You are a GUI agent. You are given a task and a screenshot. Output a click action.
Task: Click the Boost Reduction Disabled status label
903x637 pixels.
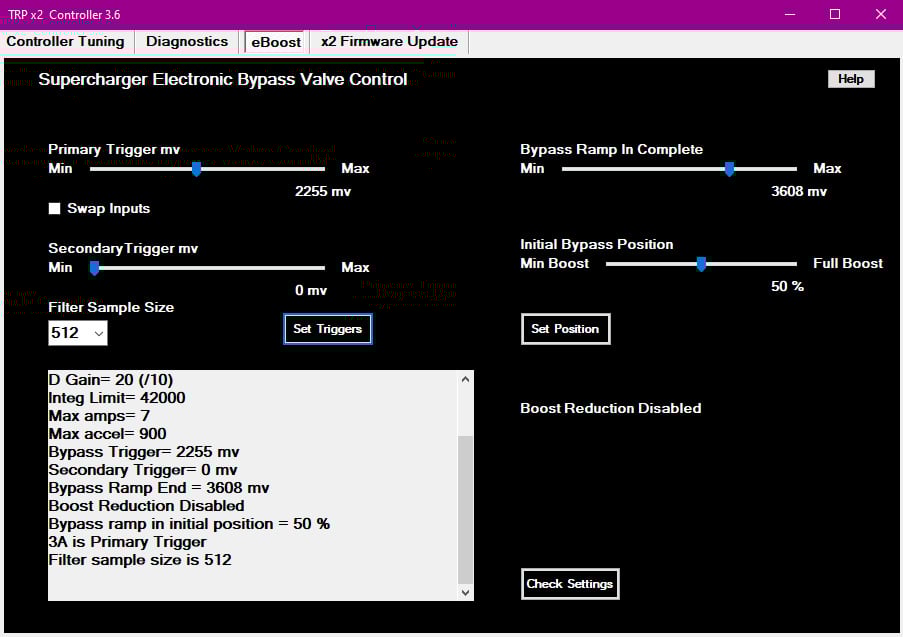(610, 408)
